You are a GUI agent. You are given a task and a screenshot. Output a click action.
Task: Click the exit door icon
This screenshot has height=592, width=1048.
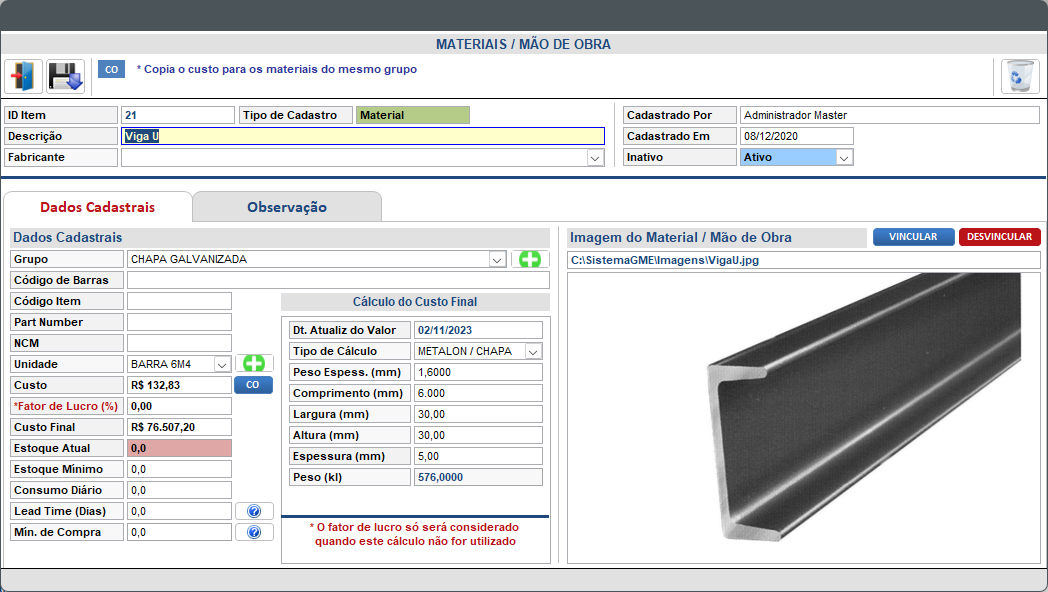point(23,76)
